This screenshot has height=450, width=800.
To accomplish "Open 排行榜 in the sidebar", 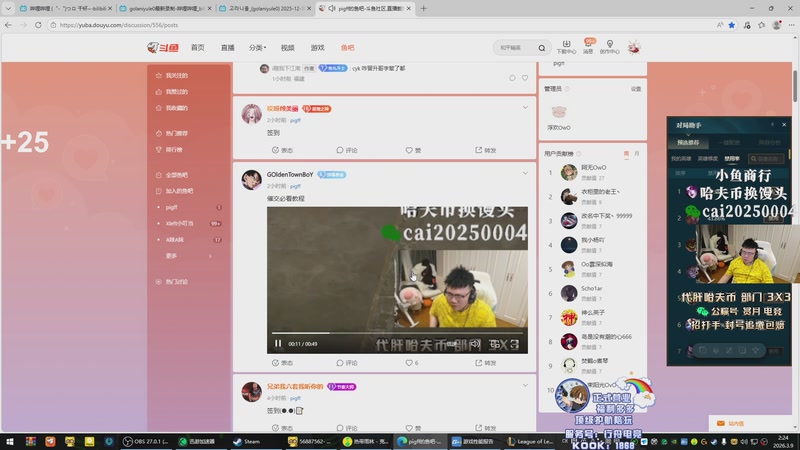I will pyautogui.click(x=169, y=149).
